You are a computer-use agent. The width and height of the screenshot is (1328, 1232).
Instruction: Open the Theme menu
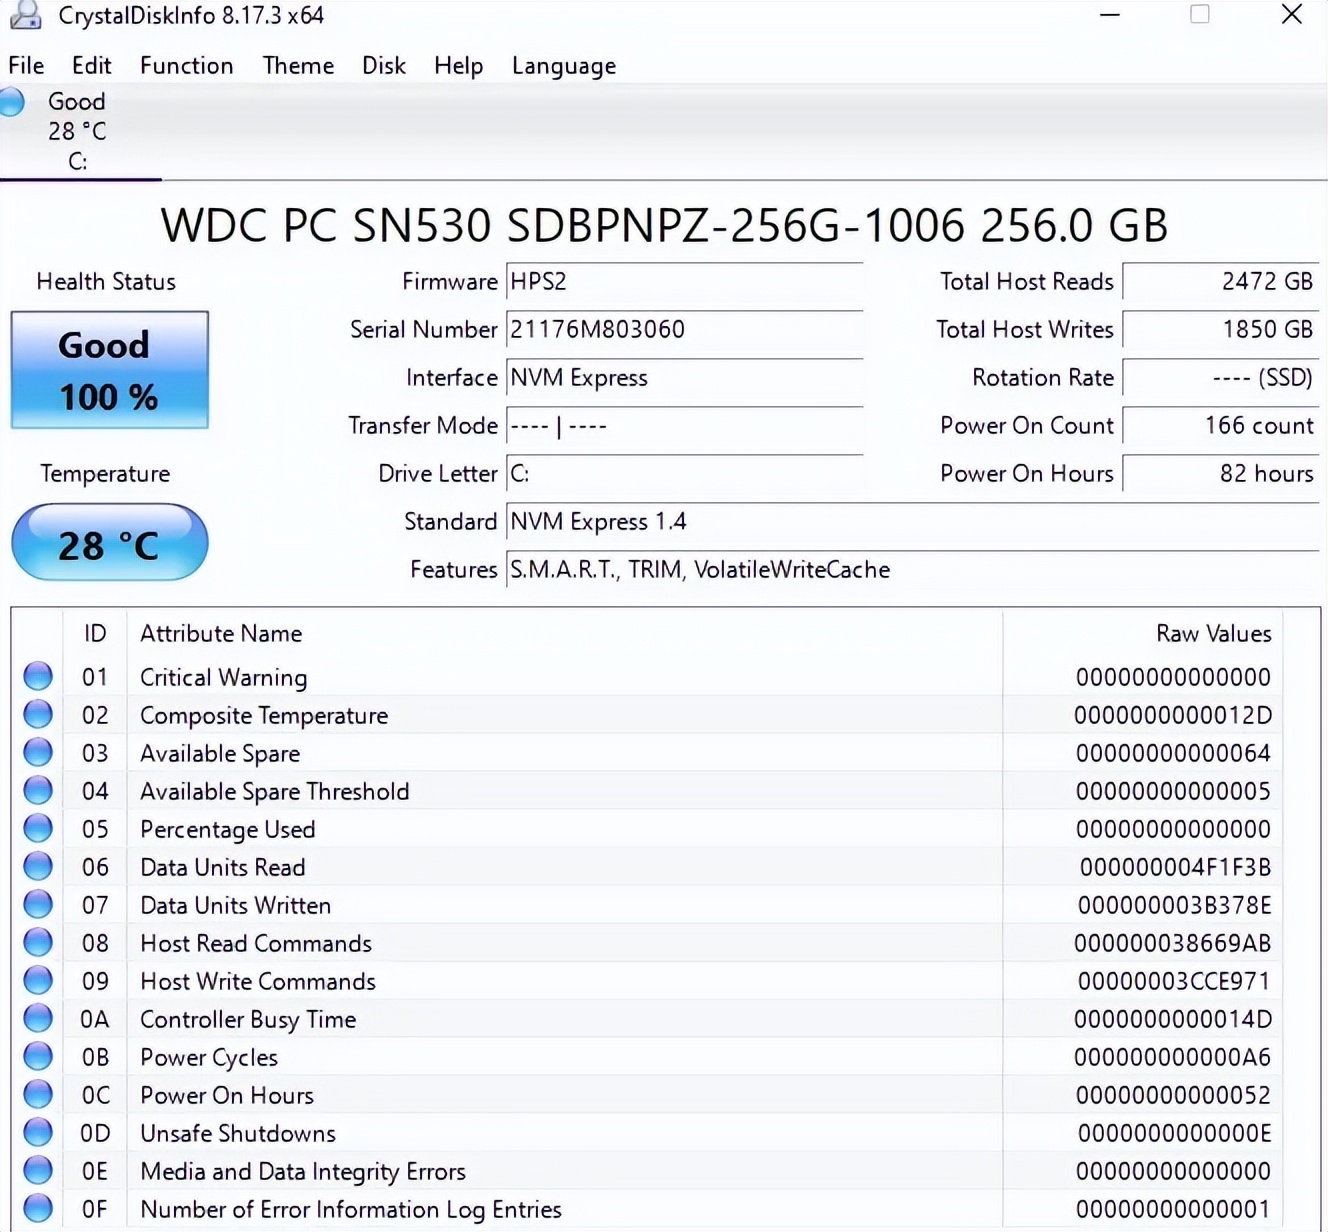click(297, 65)
